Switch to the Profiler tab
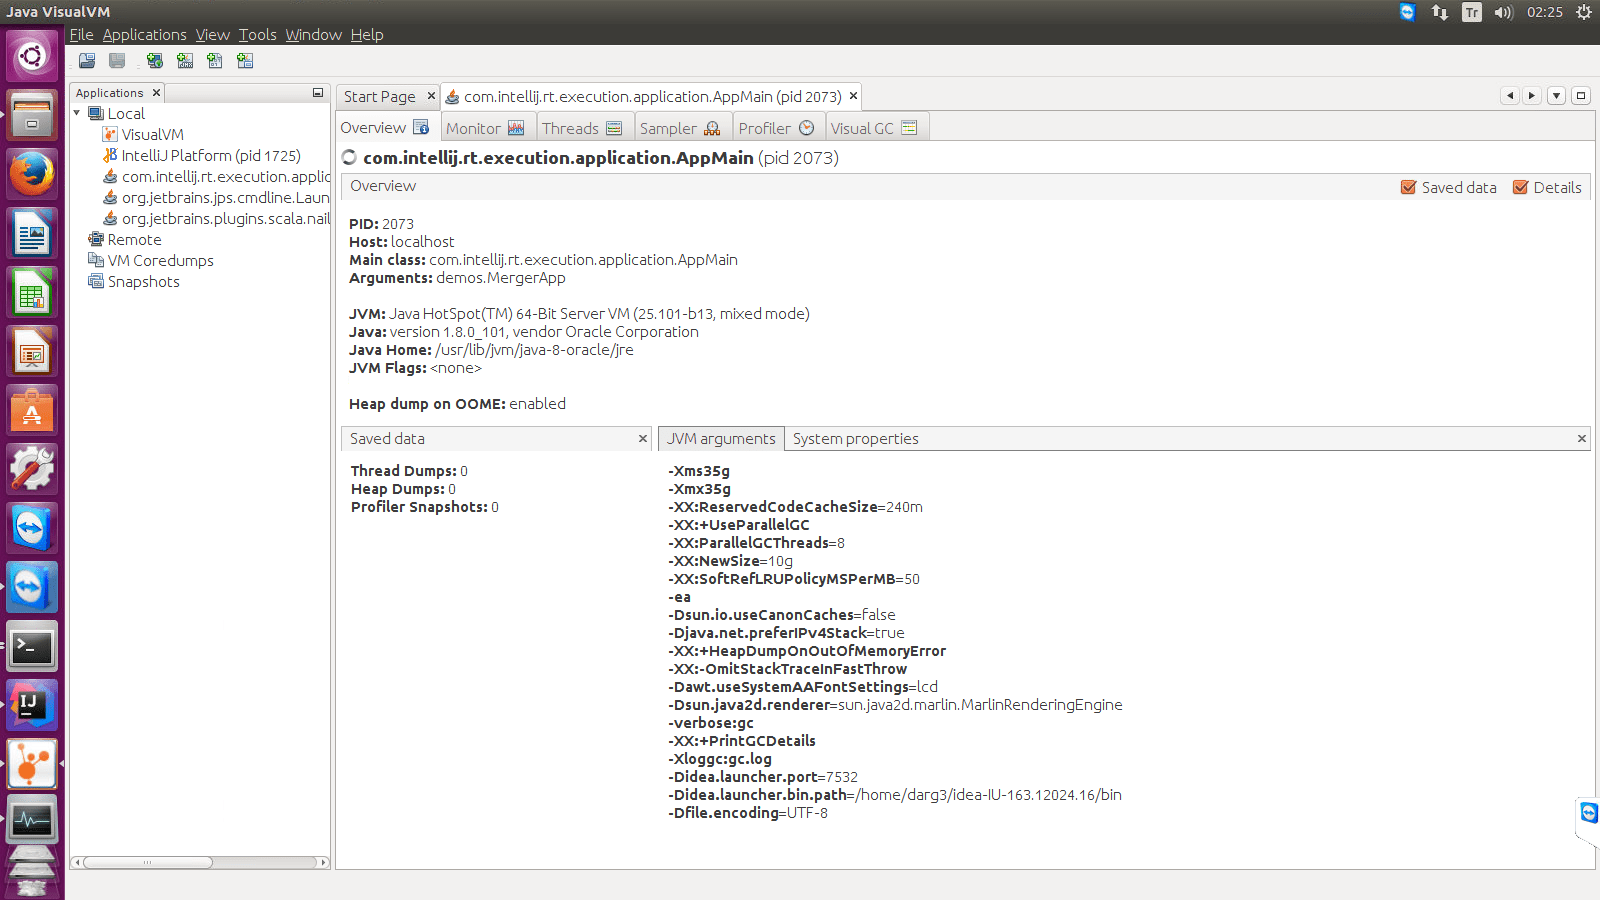The image size is (1600, 900). [x=777, y=128]
